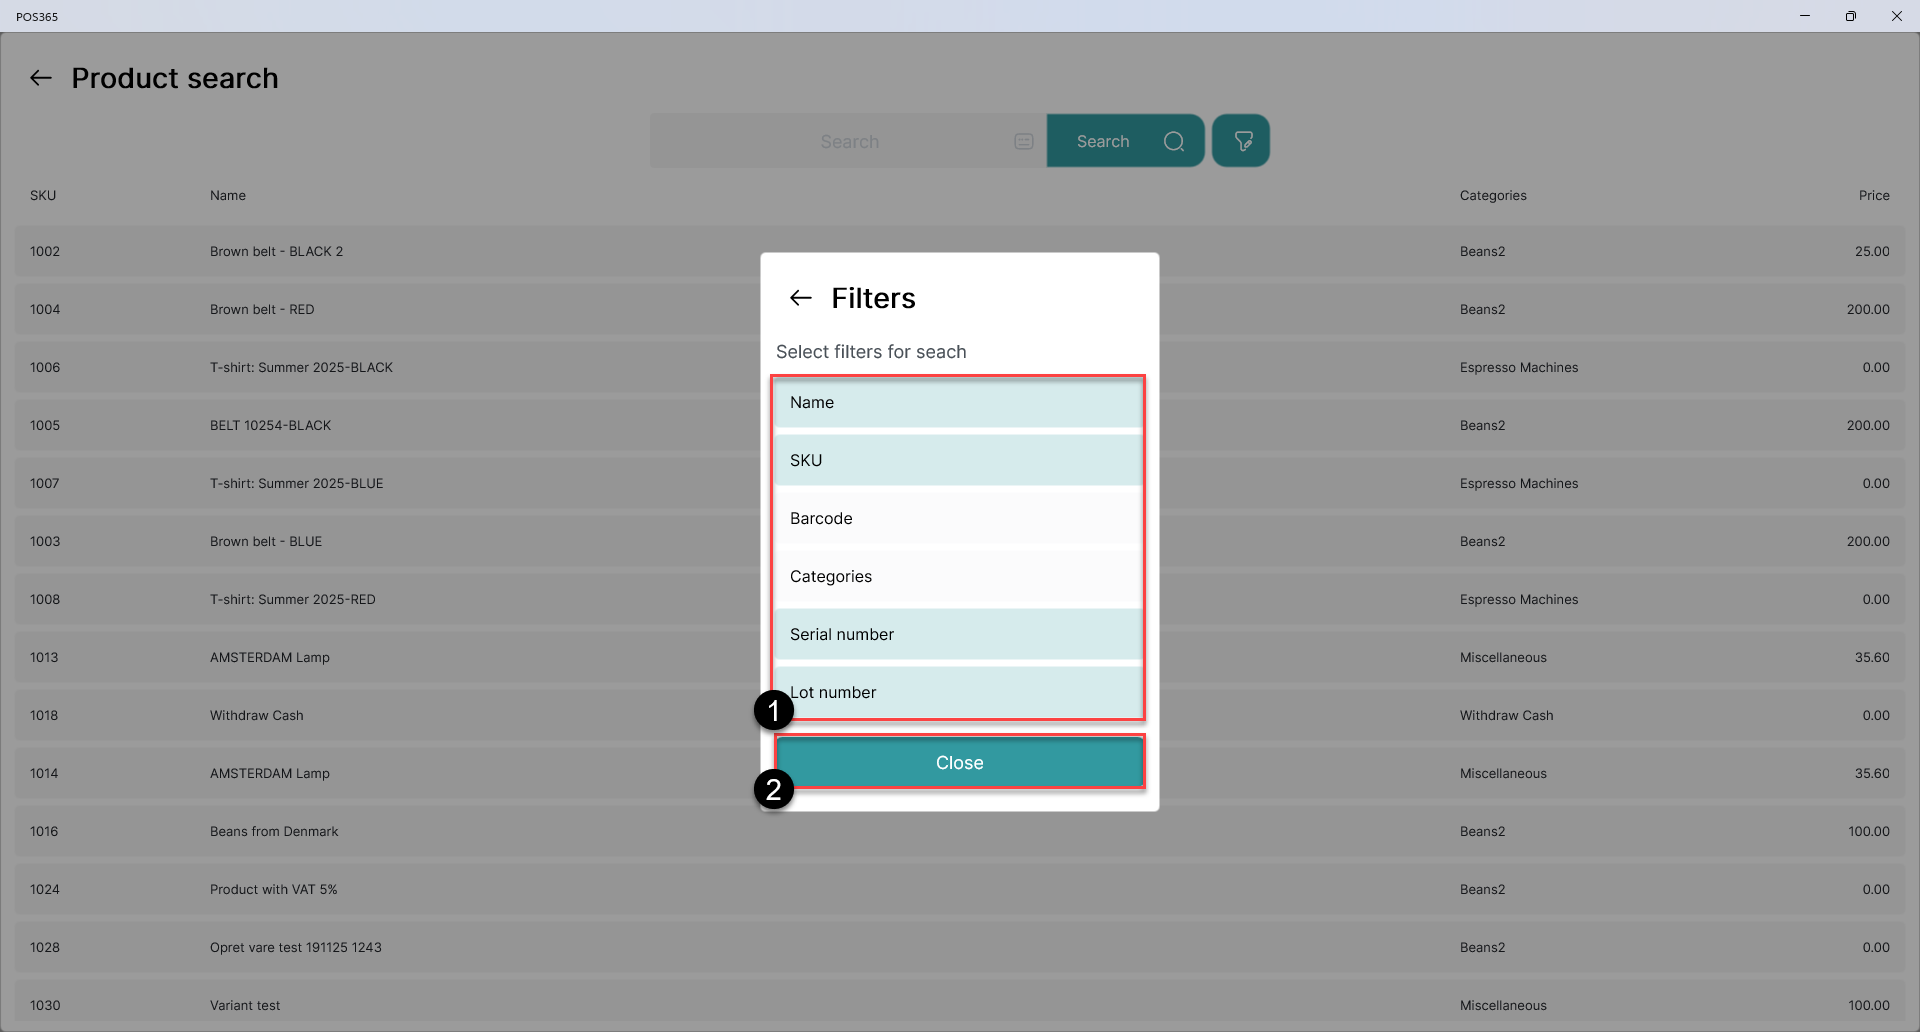Close the POS365 application window
Image resolution: width=1920 pixels, height=1032 pixels.
pyautogui.click(x=1896, y=16)
